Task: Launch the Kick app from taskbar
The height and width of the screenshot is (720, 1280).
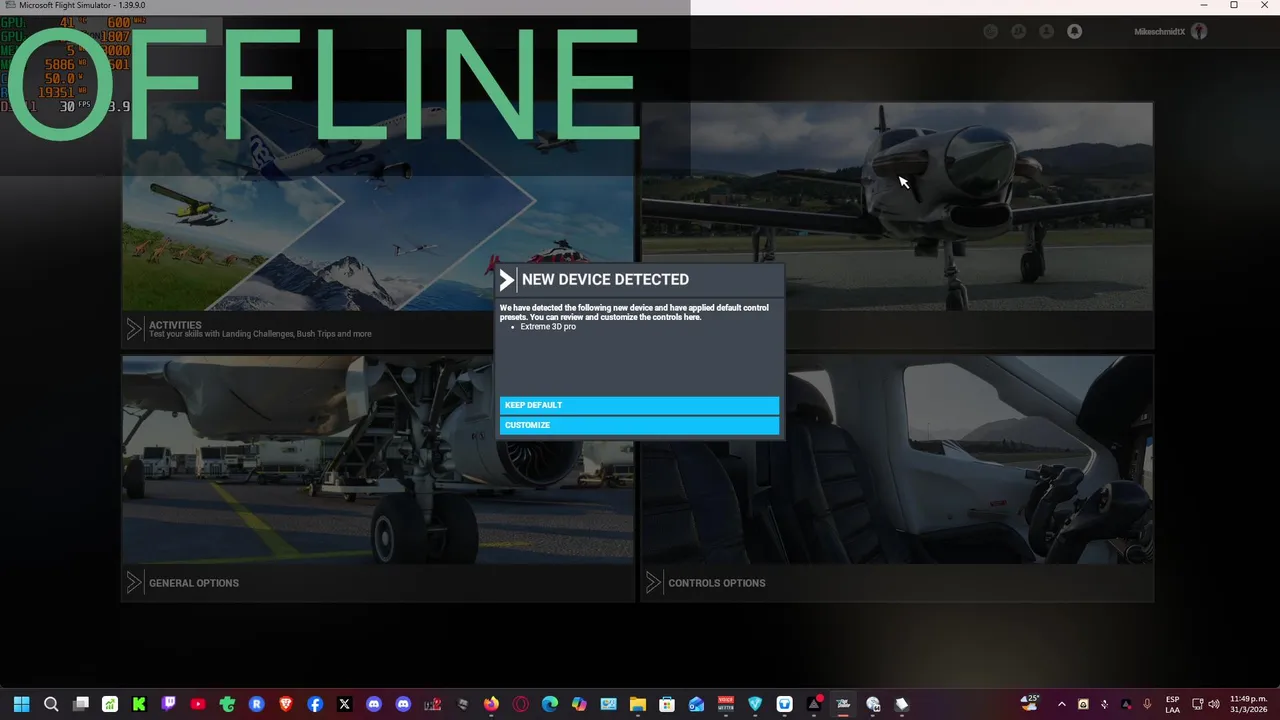Action: tap(139, 704)
